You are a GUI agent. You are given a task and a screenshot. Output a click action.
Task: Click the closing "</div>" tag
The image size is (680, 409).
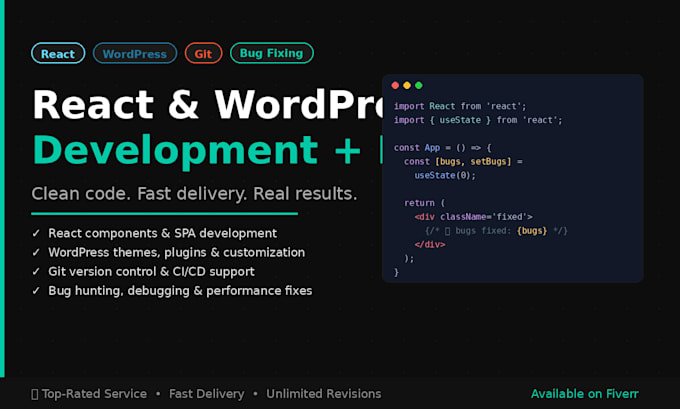(429, 245)
